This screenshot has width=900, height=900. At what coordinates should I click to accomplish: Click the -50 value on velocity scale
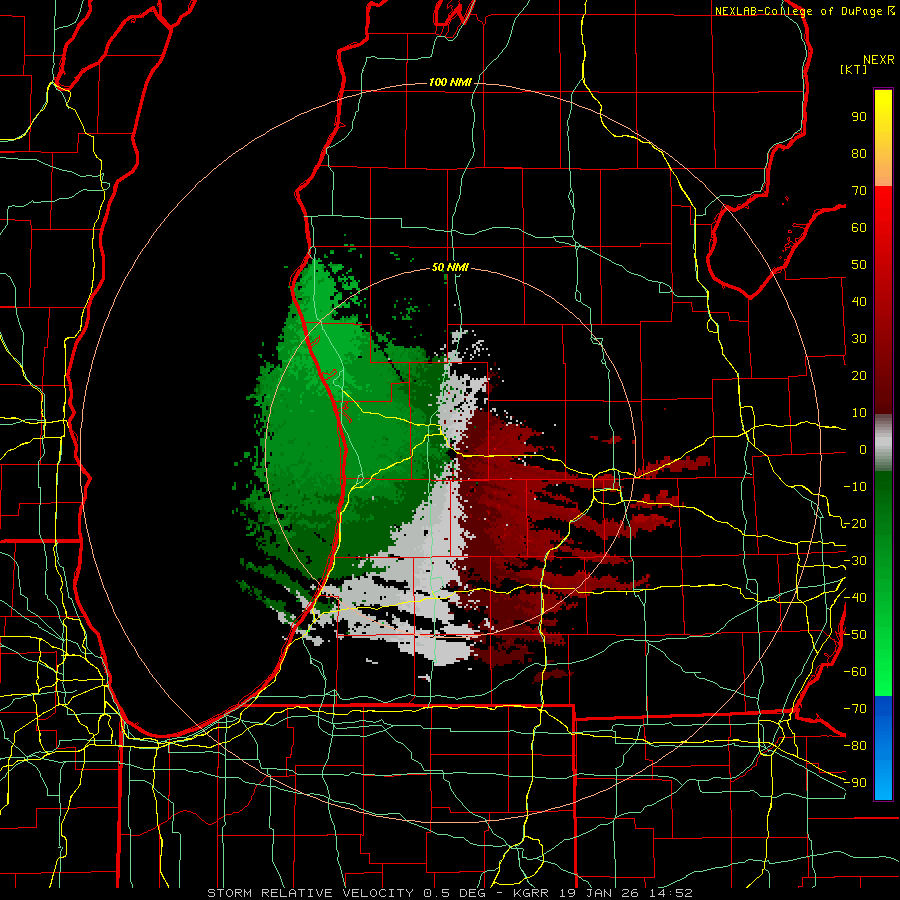click(855, 635)
